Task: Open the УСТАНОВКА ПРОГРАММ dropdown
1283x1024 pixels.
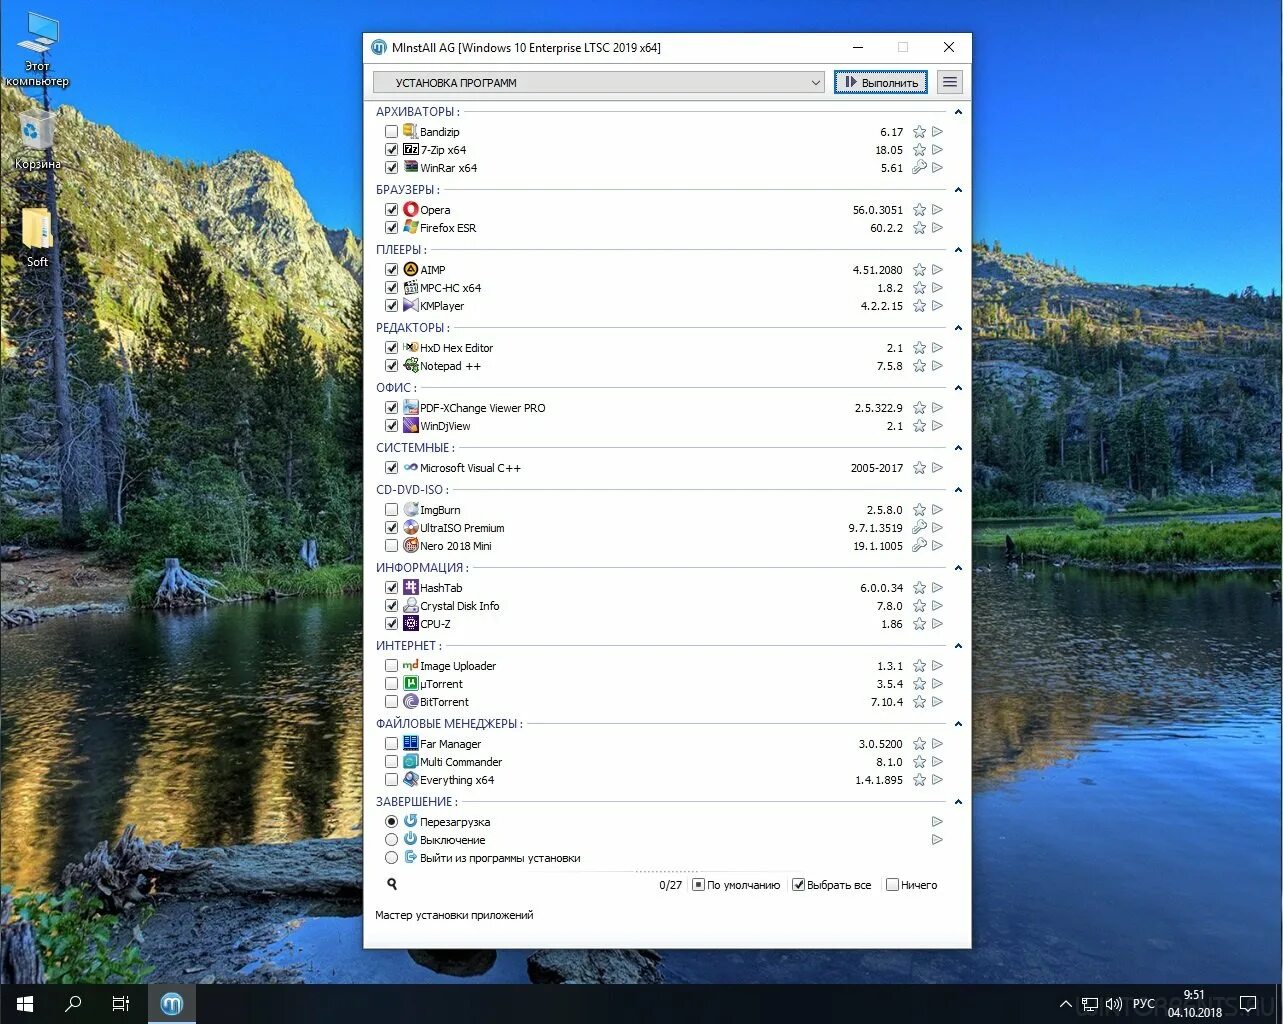Action: (x=599, y=83)
